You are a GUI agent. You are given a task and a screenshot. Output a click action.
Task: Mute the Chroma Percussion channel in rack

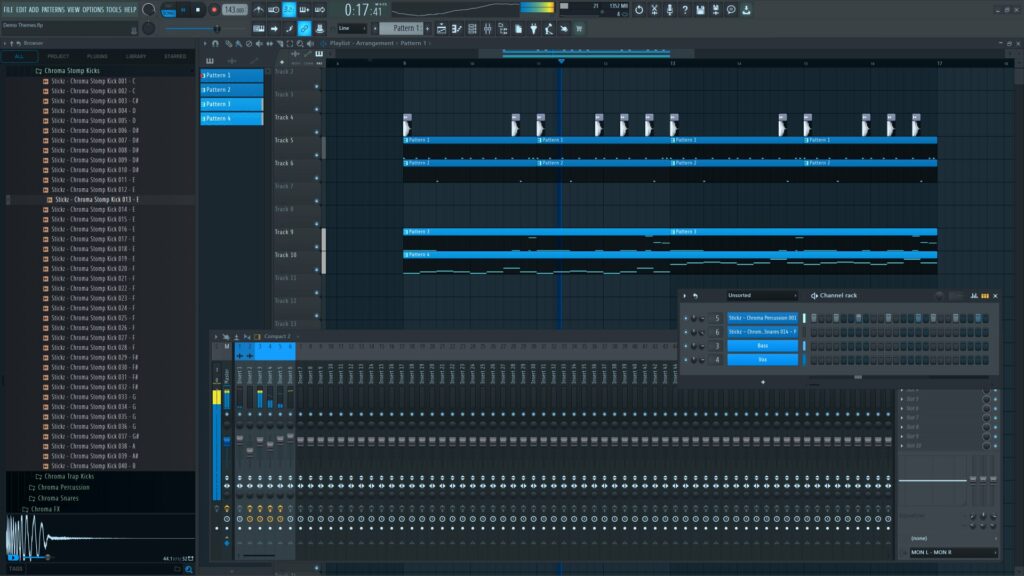coord(686,318)
